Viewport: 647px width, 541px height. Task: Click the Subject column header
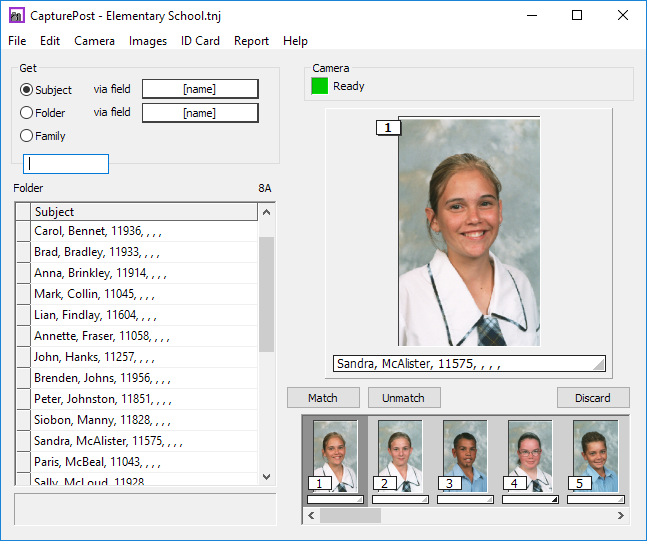pyautogui.click(x=144, y=212)
